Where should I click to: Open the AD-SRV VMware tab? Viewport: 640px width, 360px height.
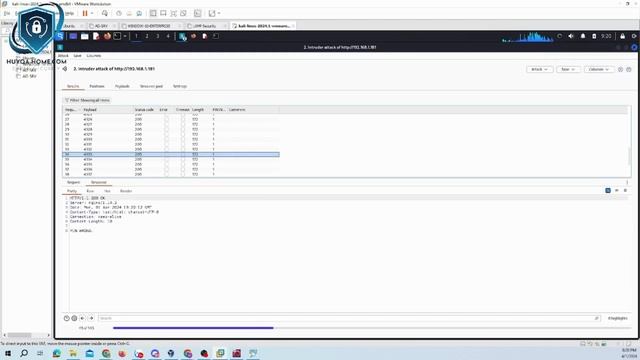point(101,26)
